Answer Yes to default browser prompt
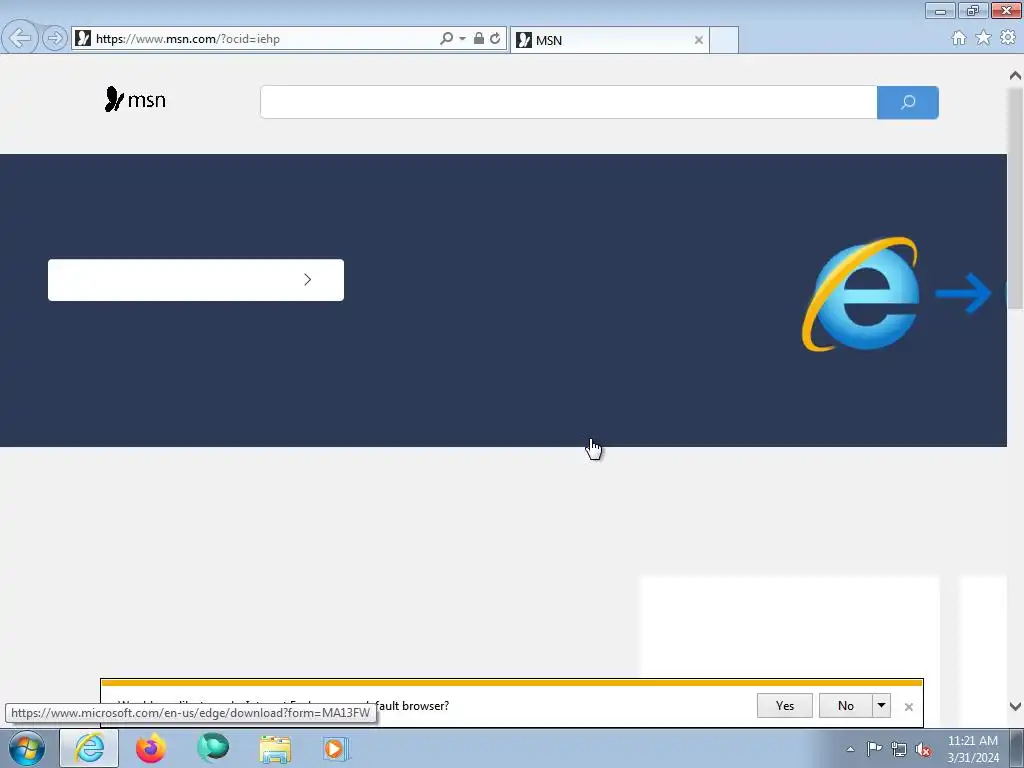Viewport: 1024px width, 768px height. [x=784, y=705]
